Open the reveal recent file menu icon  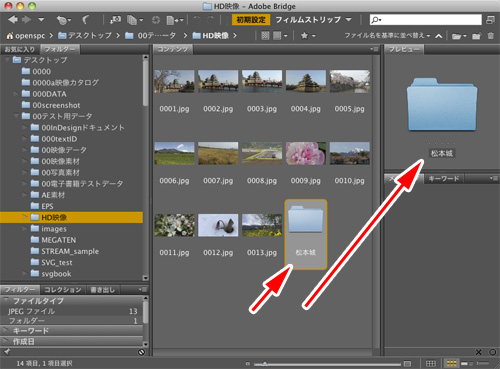63,20
